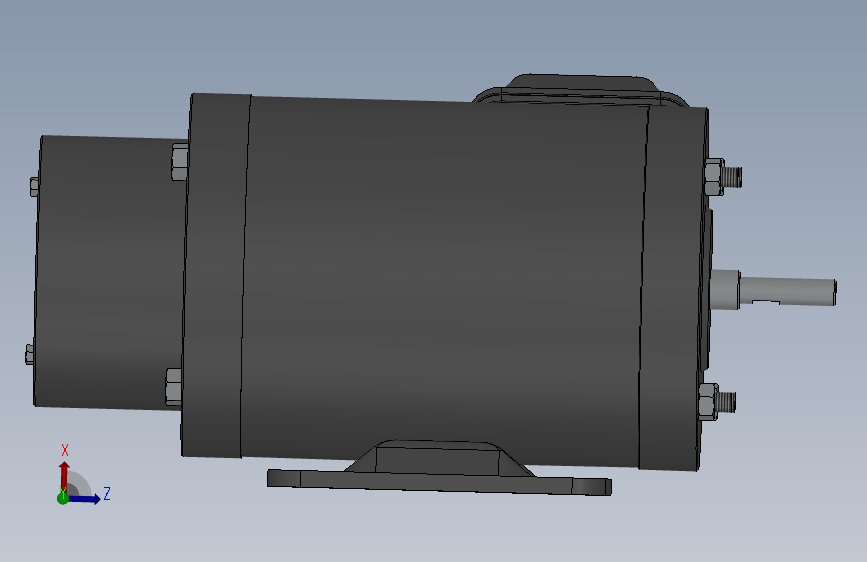Image resolution: width=867 pixels, height=562 pixels.
Task: Click the blue Z axis arrow of the triad
Action: coord(85,499)
